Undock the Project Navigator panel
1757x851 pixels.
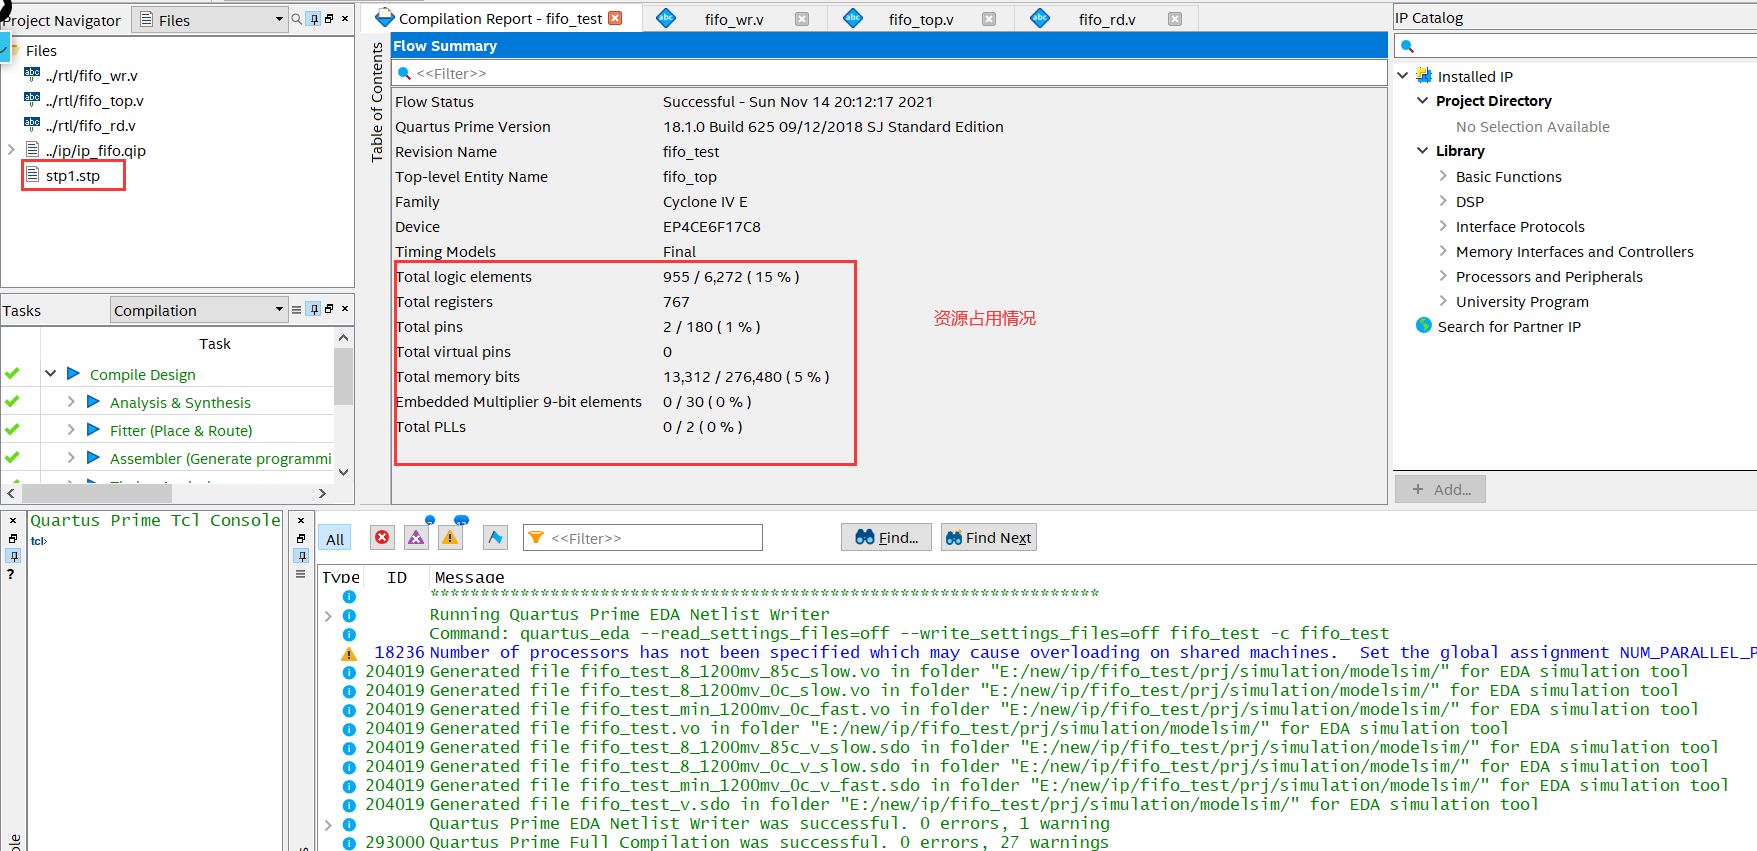[329, 19]
